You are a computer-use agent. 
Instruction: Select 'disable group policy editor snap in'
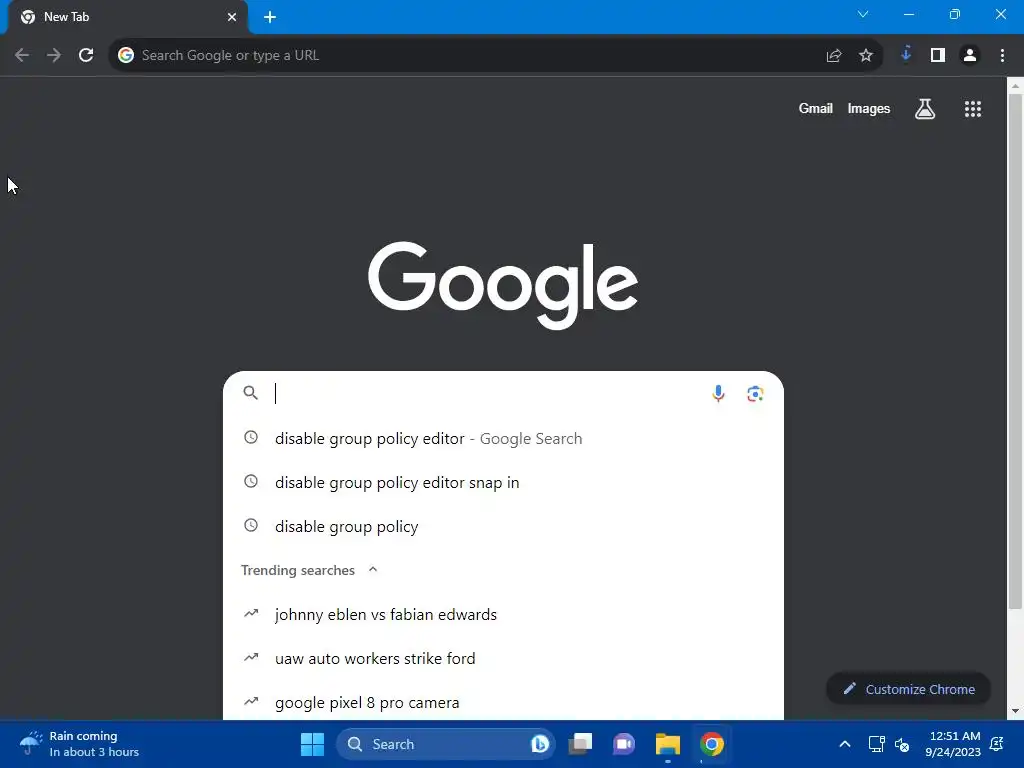(503, 482)
